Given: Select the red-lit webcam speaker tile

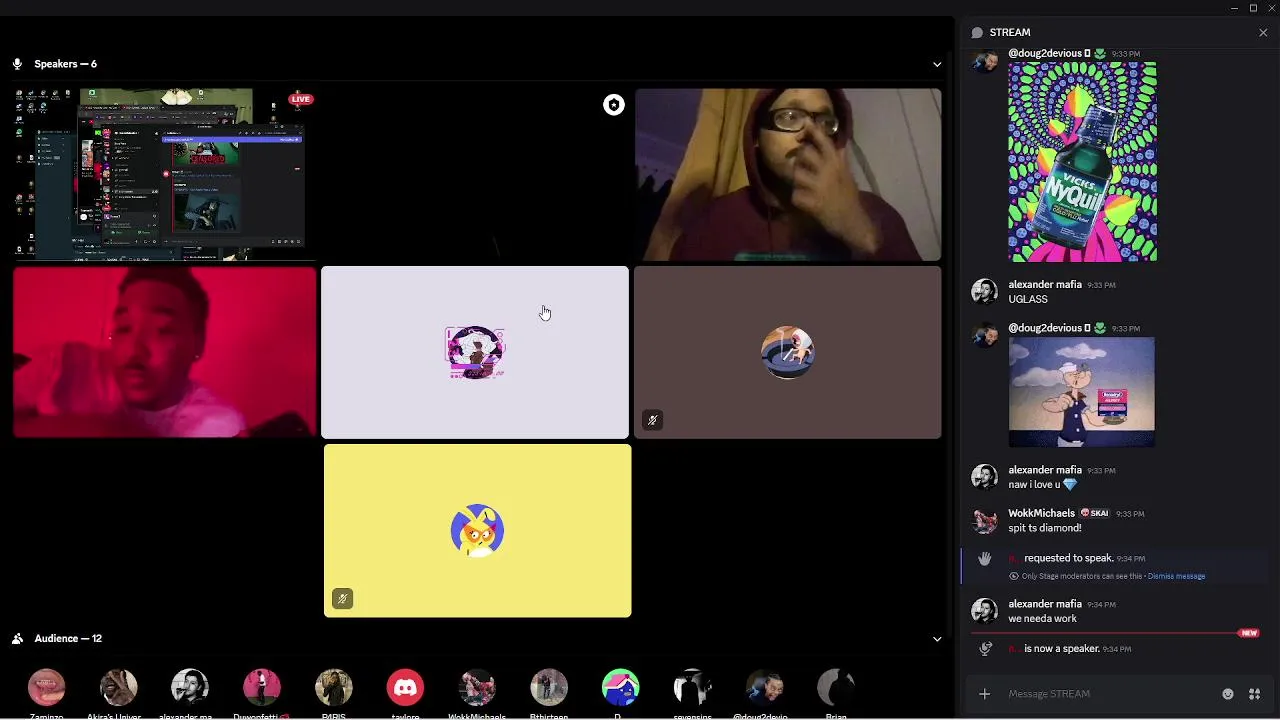Looking at the screenshot, I should click(x=165, y=352).
